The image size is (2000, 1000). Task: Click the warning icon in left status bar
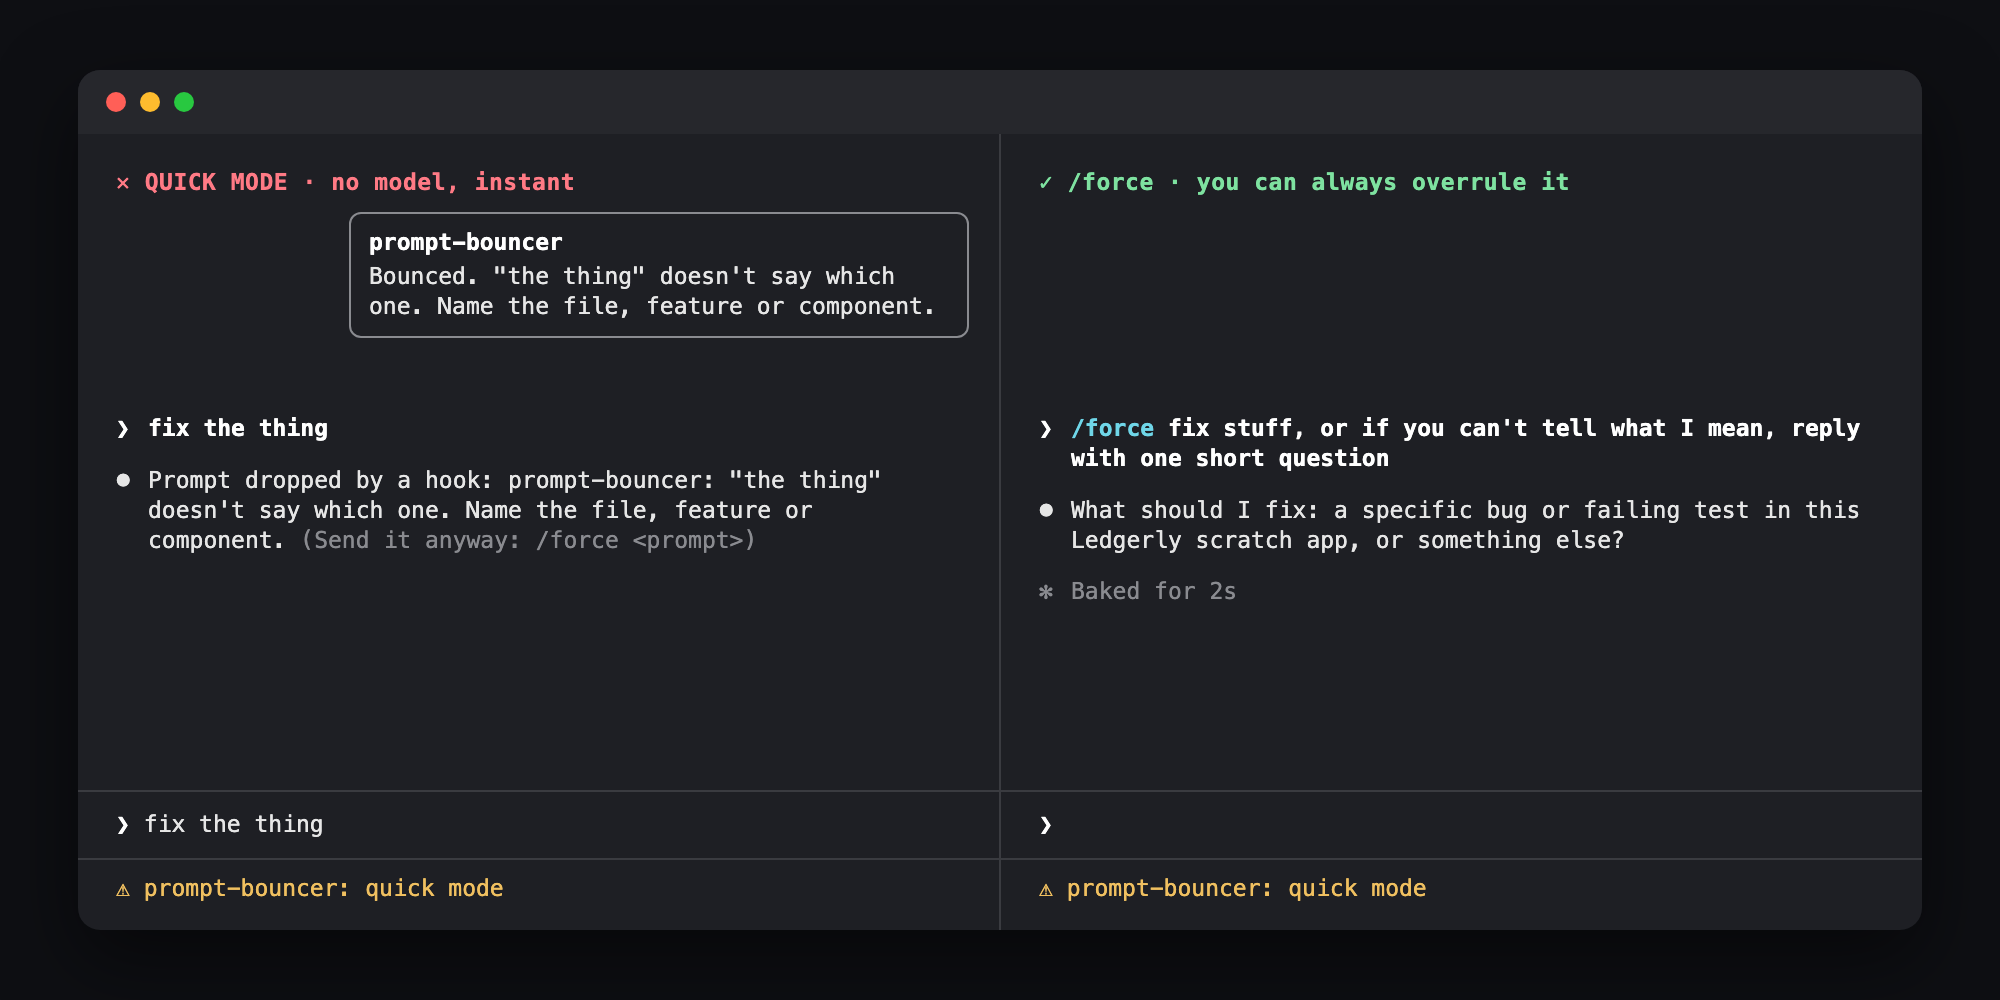click(123, 889)
